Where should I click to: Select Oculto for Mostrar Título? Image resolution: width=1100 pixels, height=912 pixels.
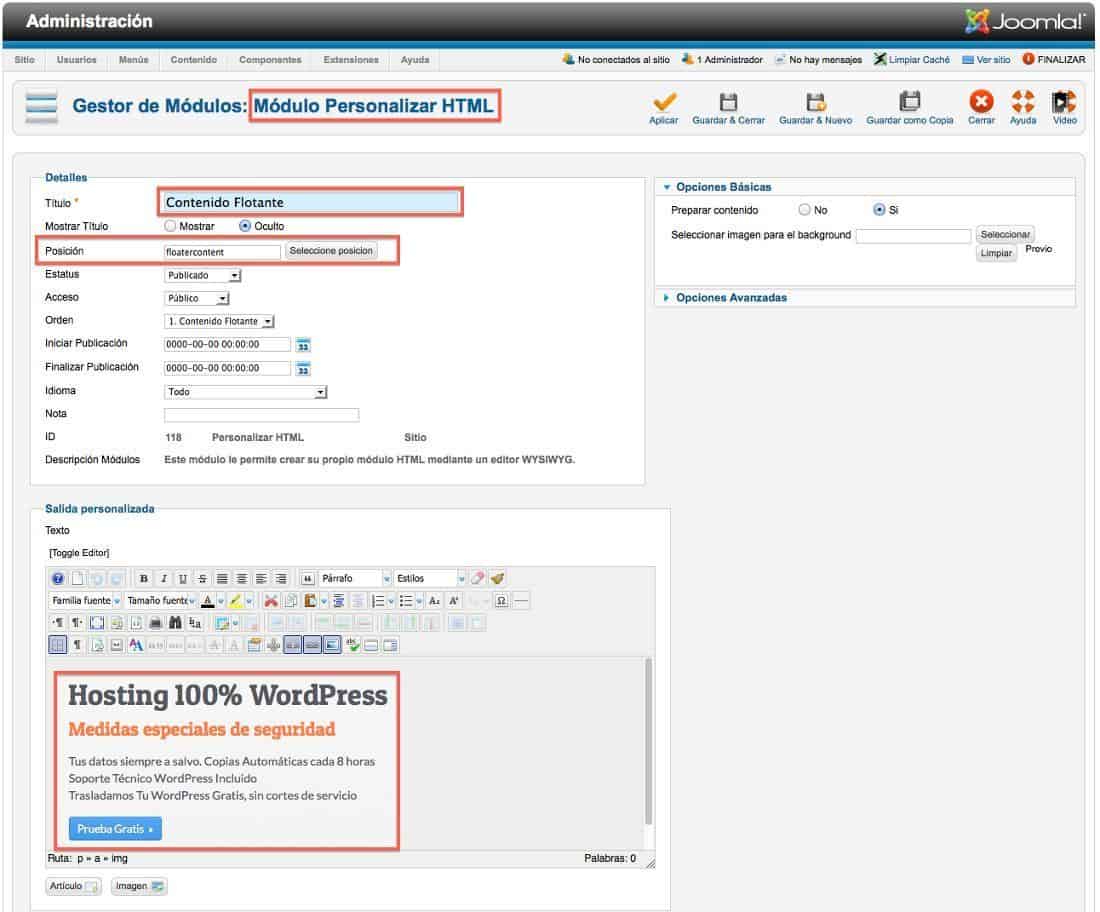pyautogui.click(x=245, y=227)
